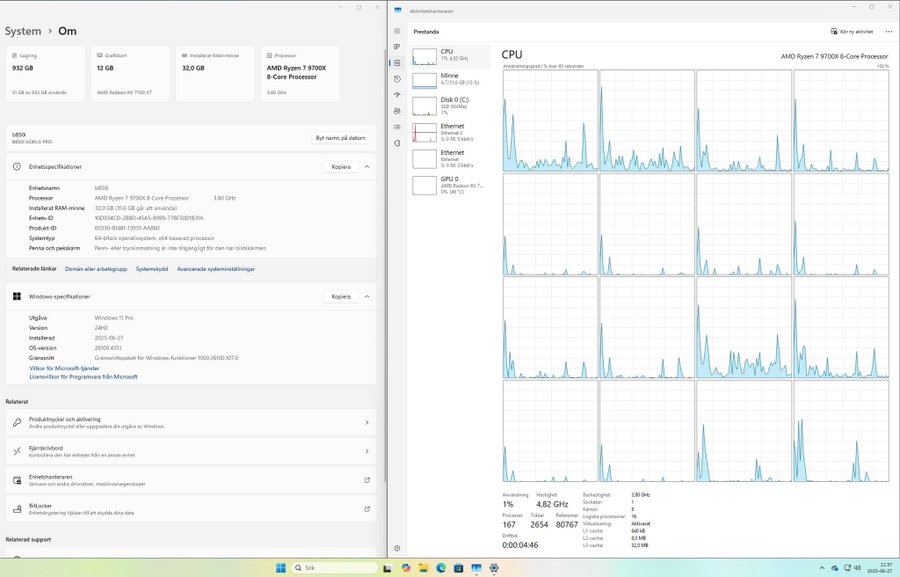Screen dimensions: 900x577
Task: Collapse Enhetsspecifikationer section chevron
Action: tap(367, 166)
